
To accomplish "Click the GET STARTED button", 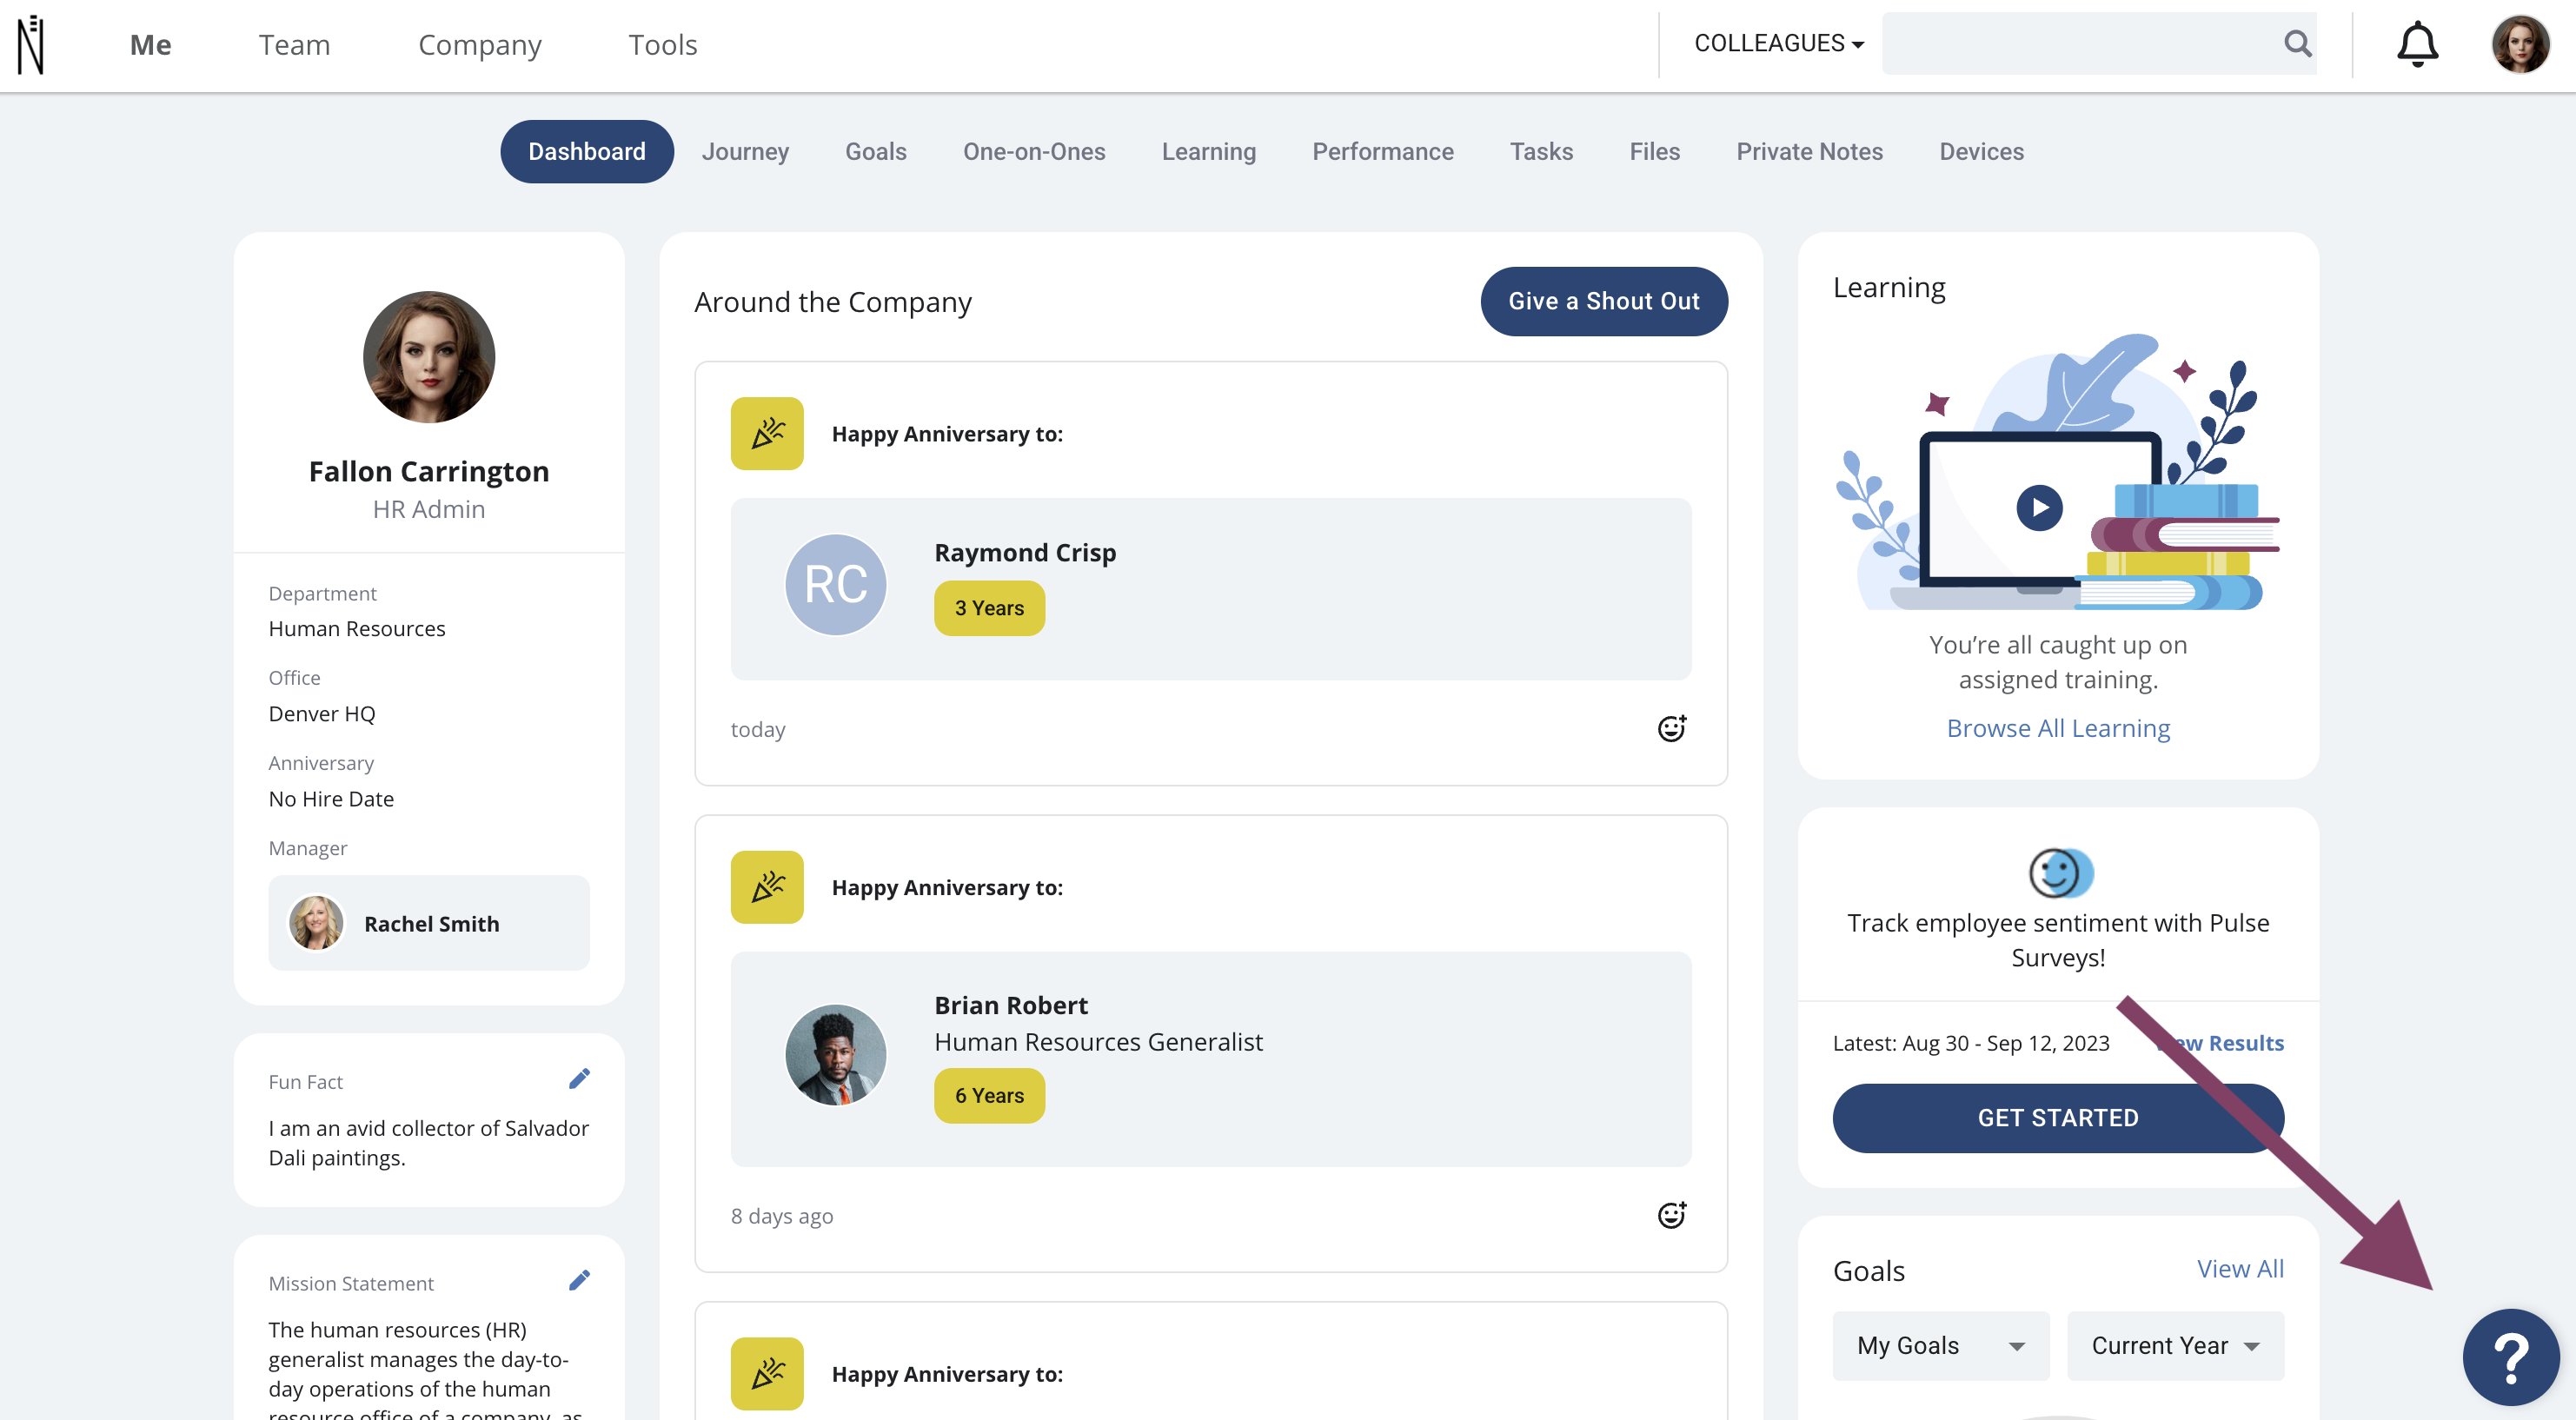I will click(x=2058, y=1118).
